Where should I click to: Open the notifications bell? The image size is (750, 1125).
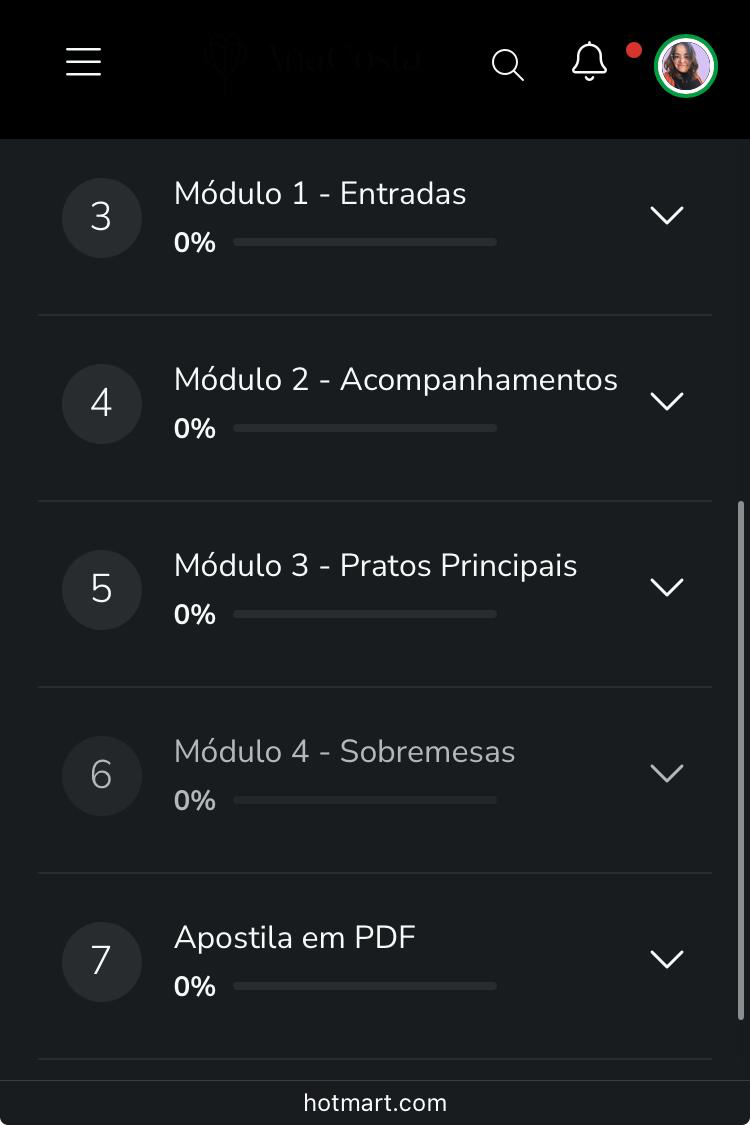[589, 62]
